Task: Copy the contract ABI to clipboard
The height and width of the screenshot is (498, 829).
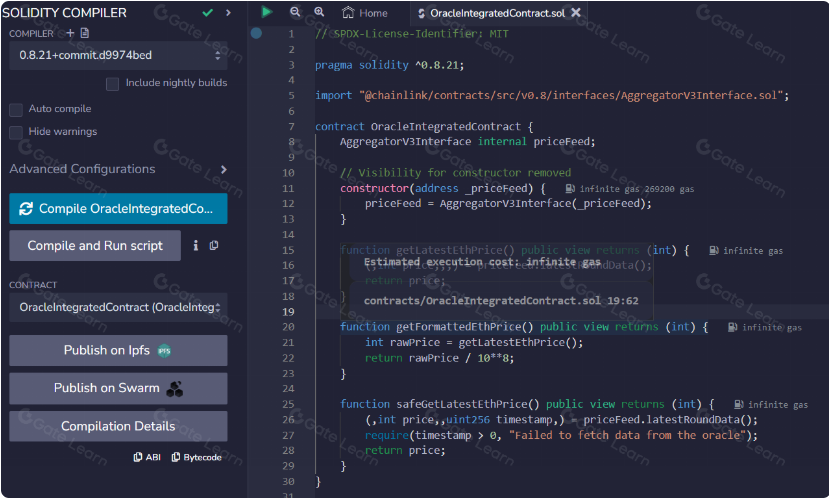Action: pyautogui.click(x=147, y=457)
